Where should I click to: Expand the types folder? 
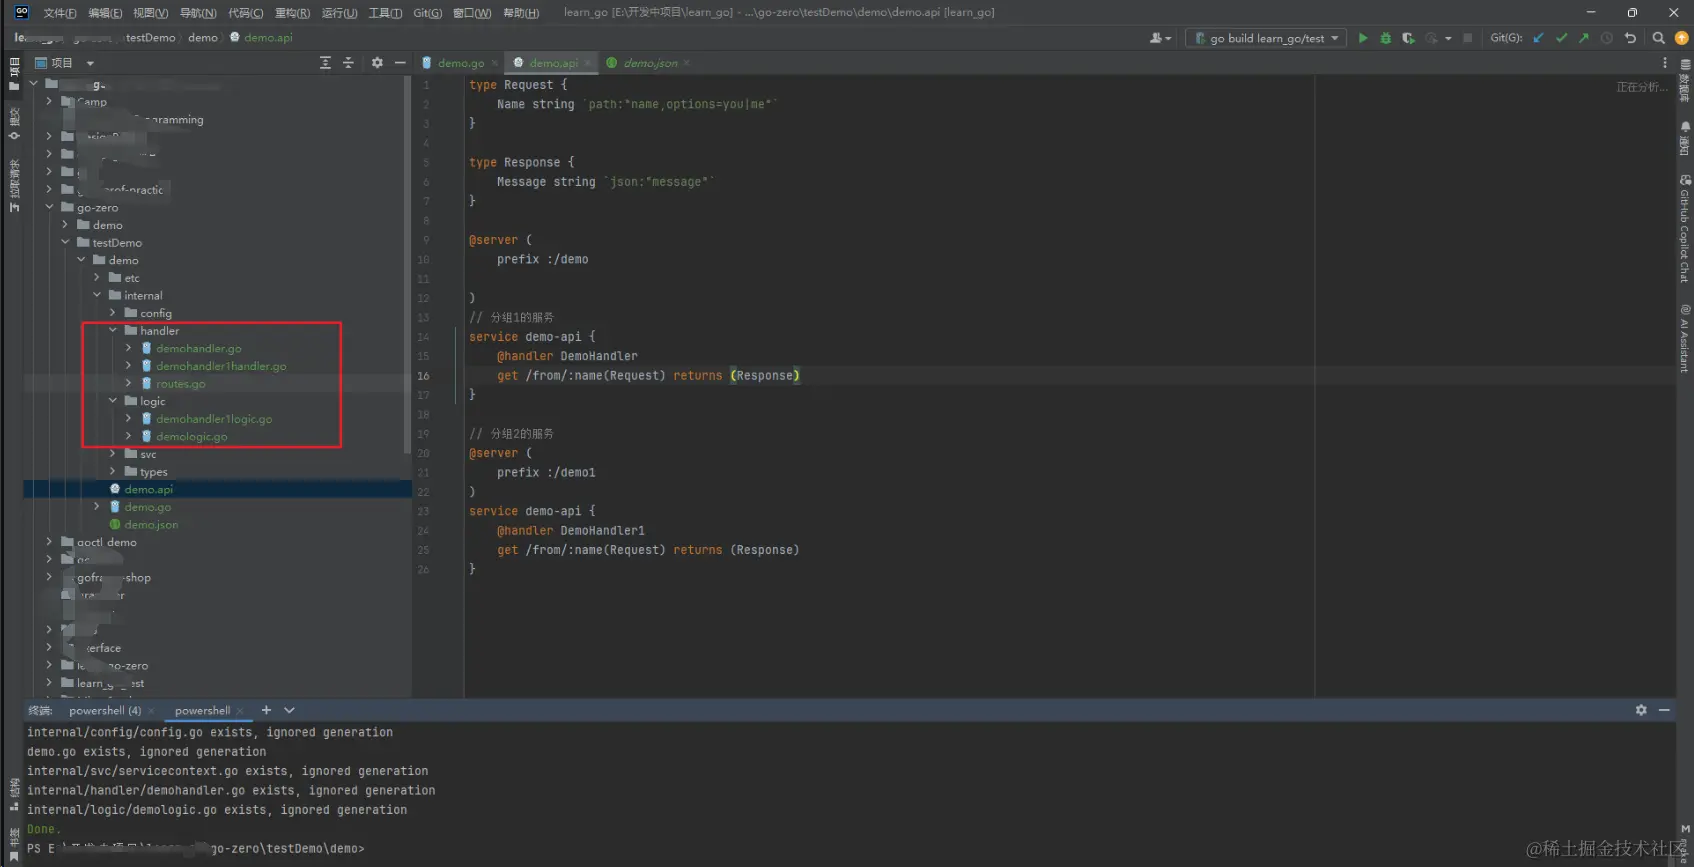113,471
